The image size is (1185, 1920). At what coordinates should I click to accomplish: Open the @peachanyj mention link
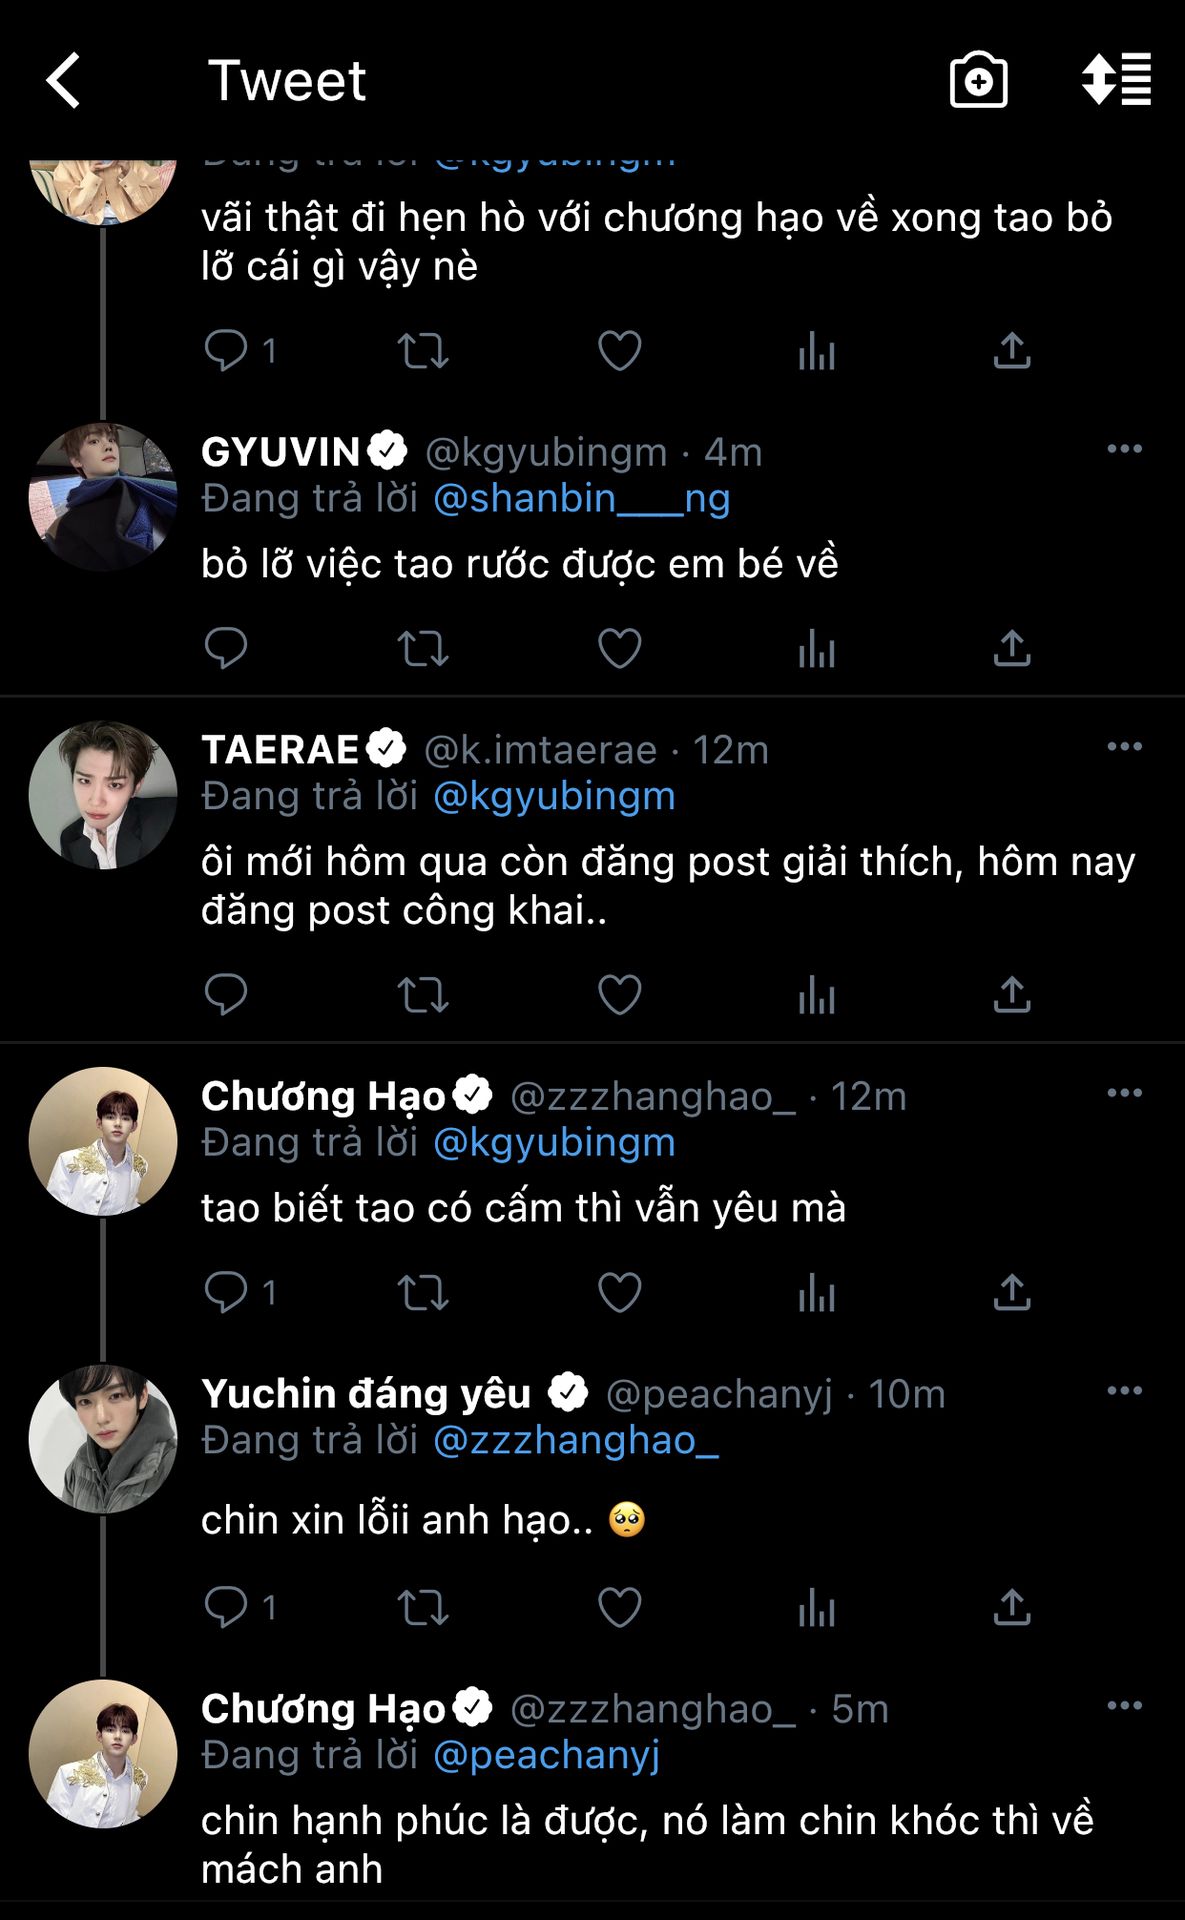coord(546,1755)
